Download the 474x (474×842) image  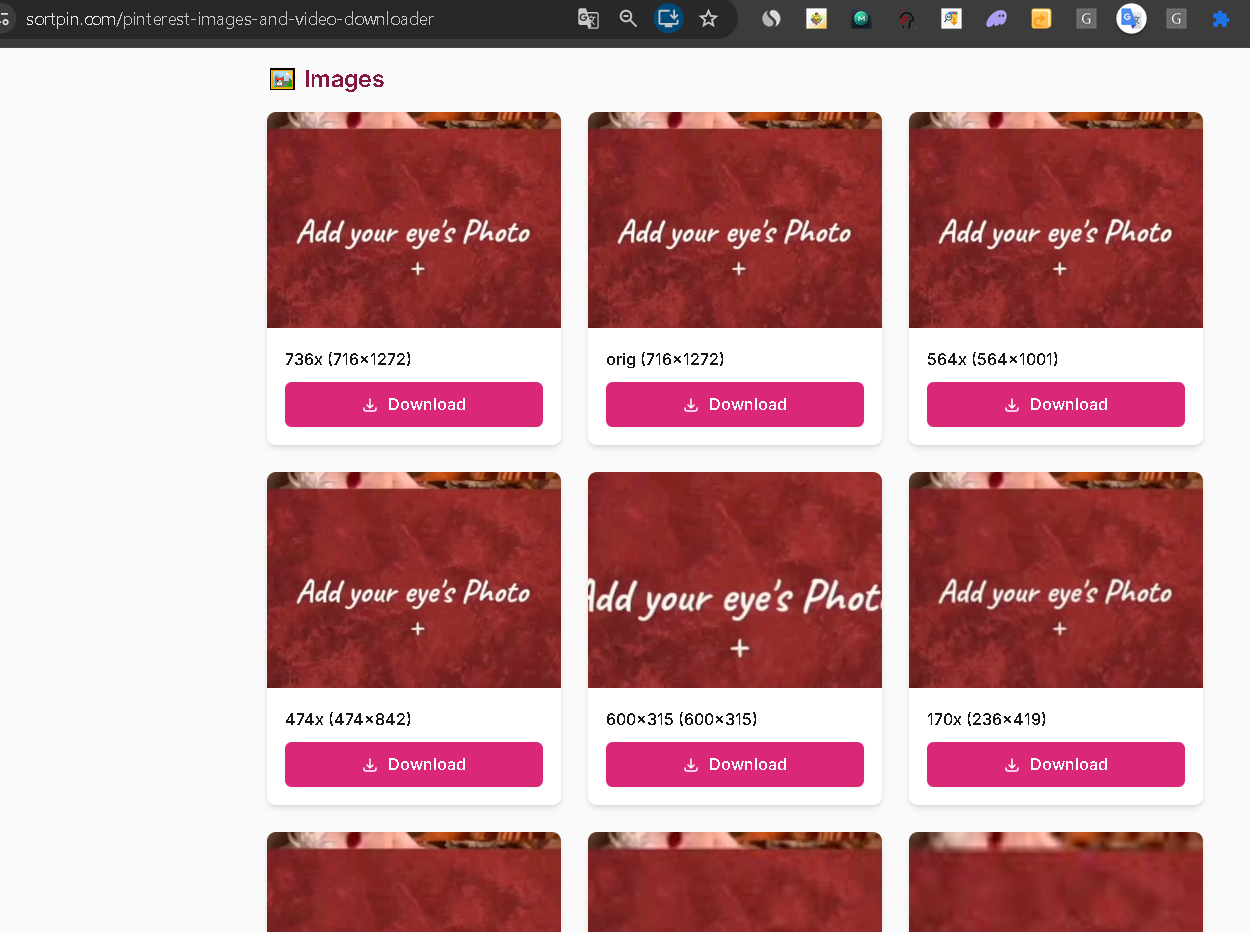point(414,764)
